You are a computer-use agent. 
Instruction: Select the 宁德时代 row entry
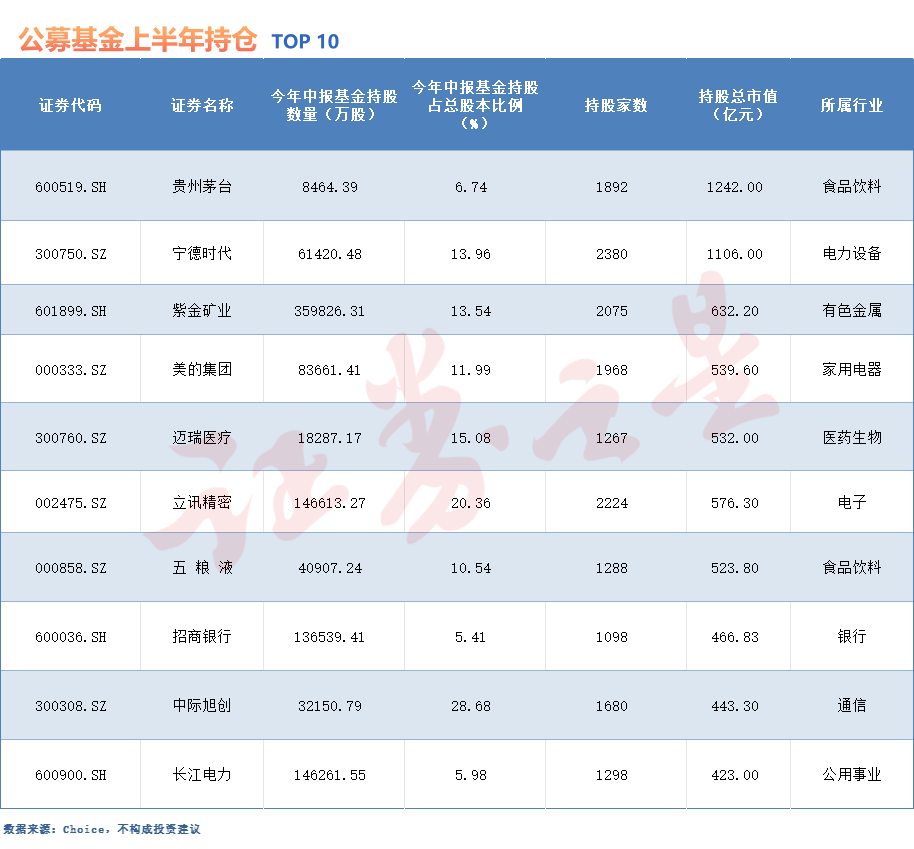click(200, 252)
